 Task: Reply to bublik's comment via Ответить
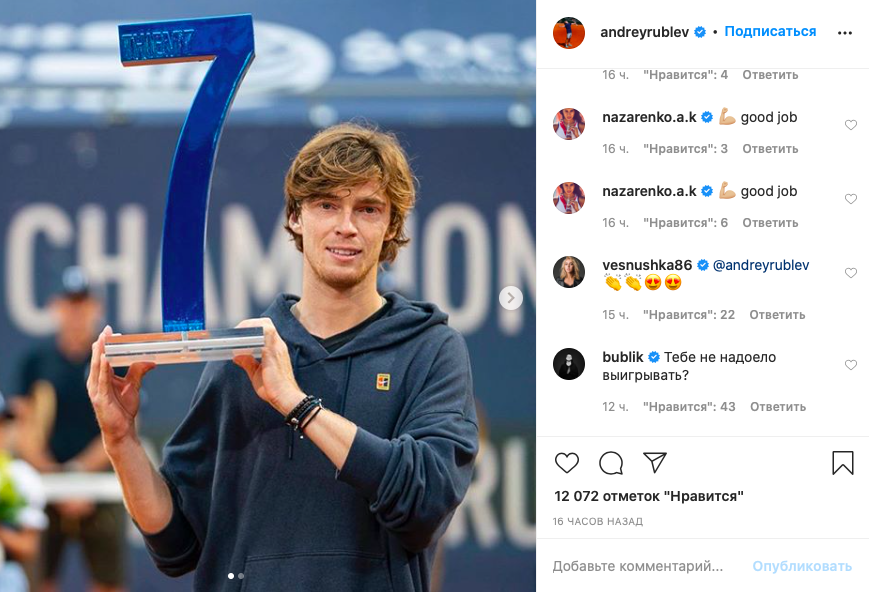pyautogui.click(x=778, y=407)
